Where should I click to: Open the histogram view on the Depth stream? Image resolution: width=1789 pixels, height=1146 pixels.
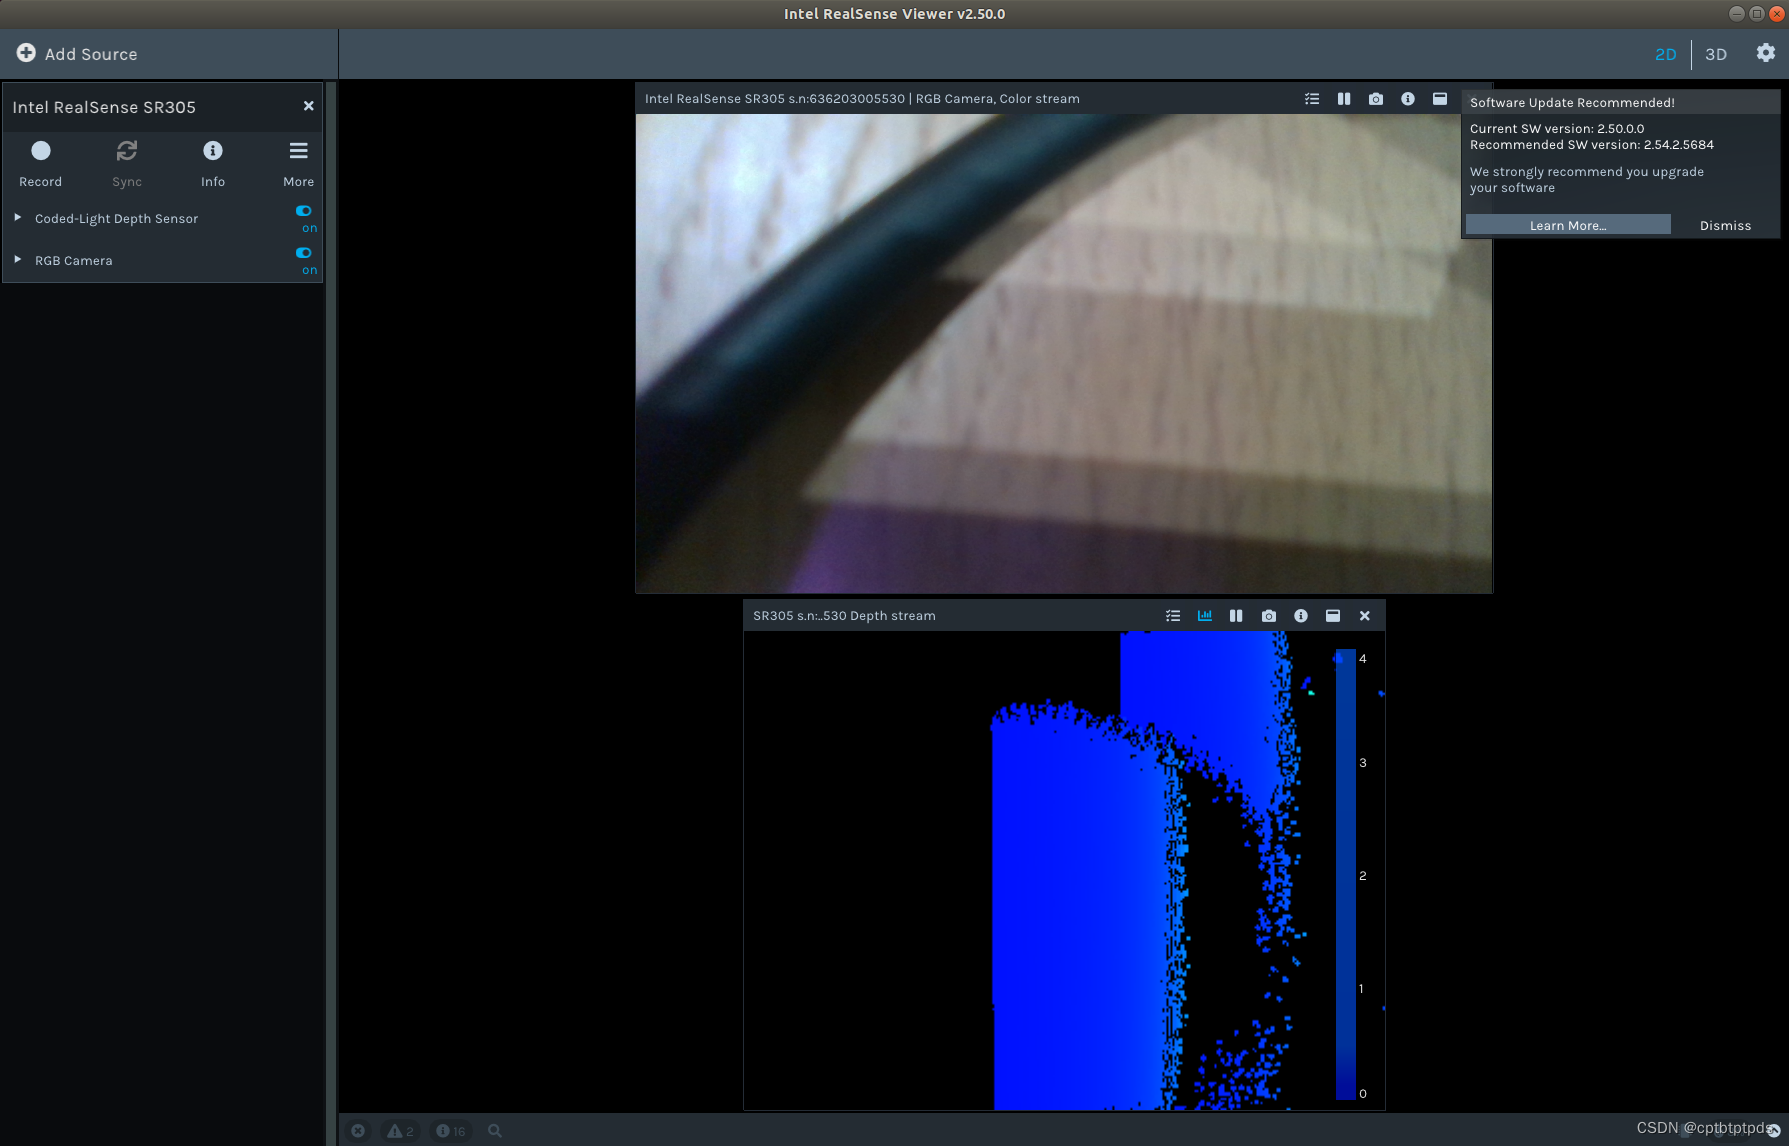coord(1204,615)
